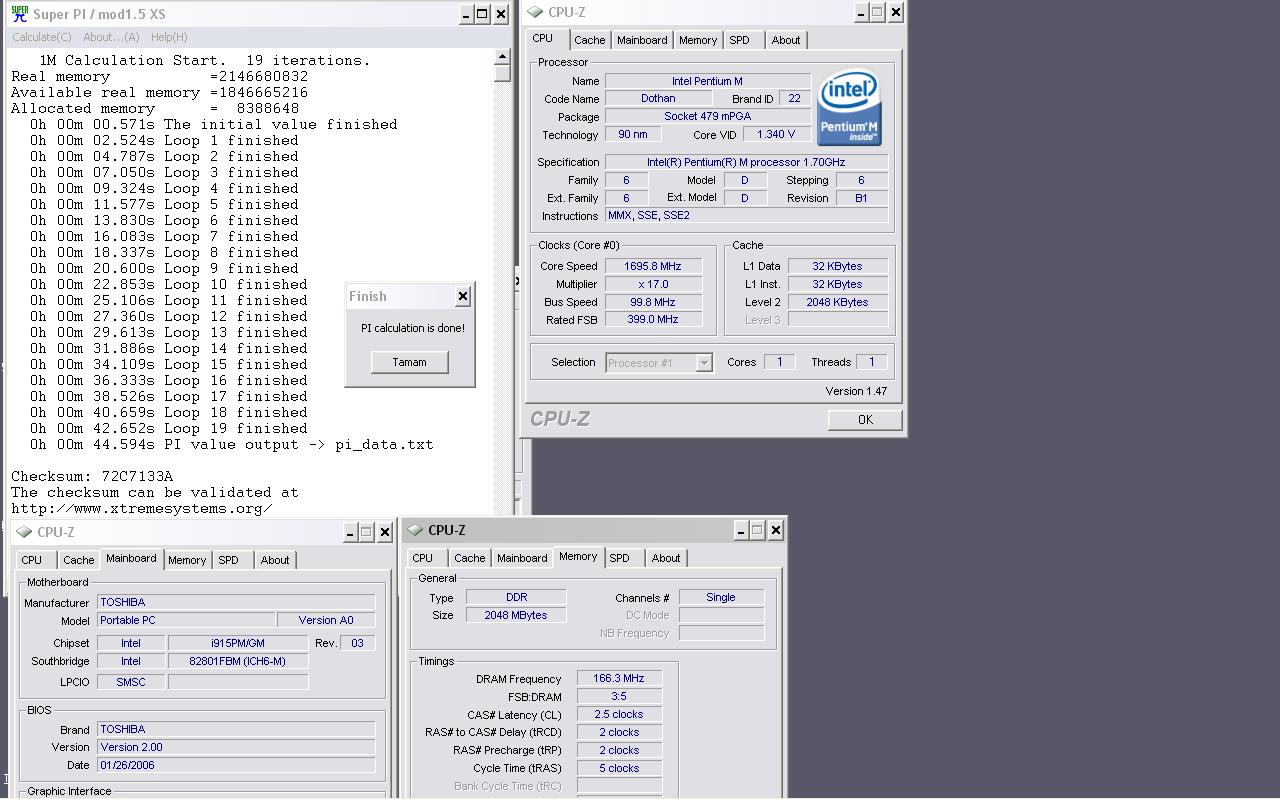This screenshot has width=1280, height=800.
Task: Click the xtremesystems.org URL text
Action: [x=141, y=508]
